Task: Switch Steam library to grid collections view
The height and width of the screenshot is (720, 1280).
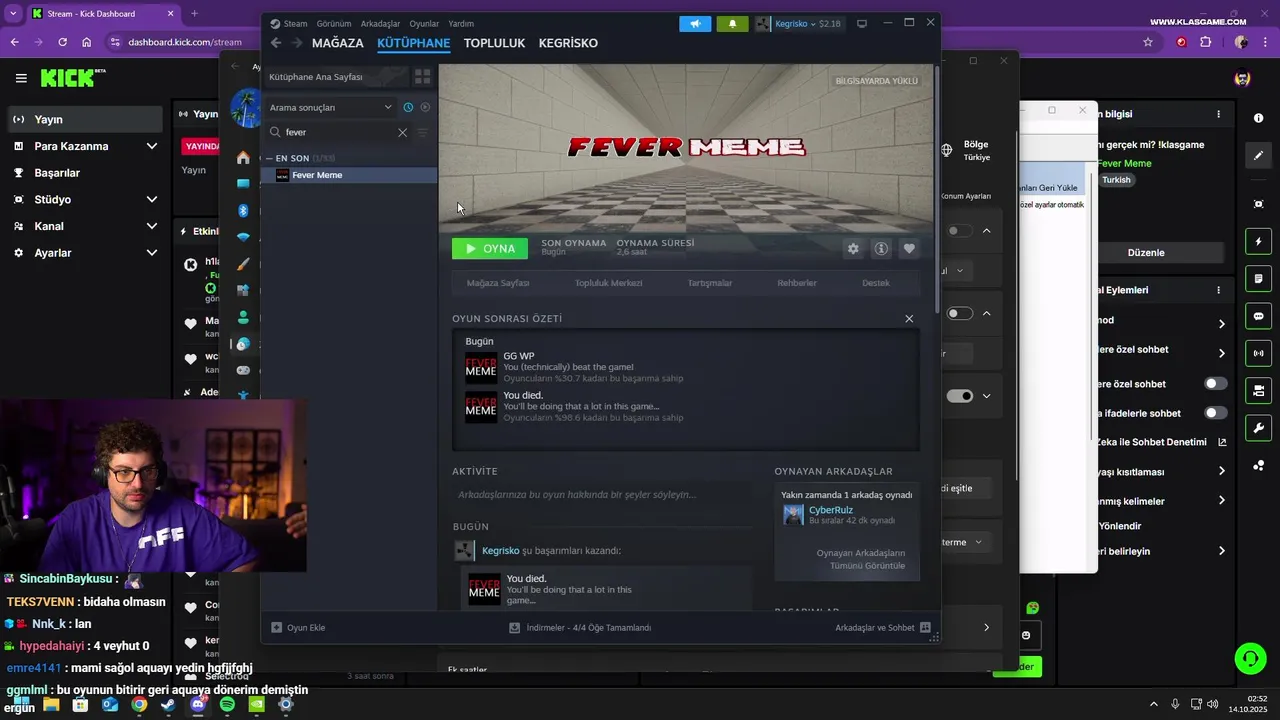Action: (x=422, y=77)
